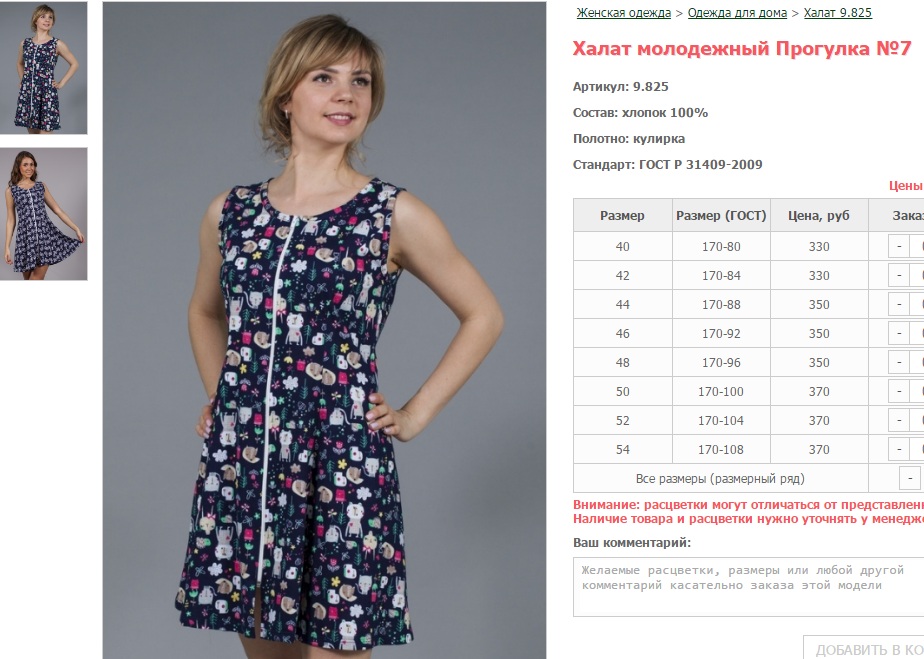Decrease quantity for size 54
924x659 pixels.
(899, 449)
